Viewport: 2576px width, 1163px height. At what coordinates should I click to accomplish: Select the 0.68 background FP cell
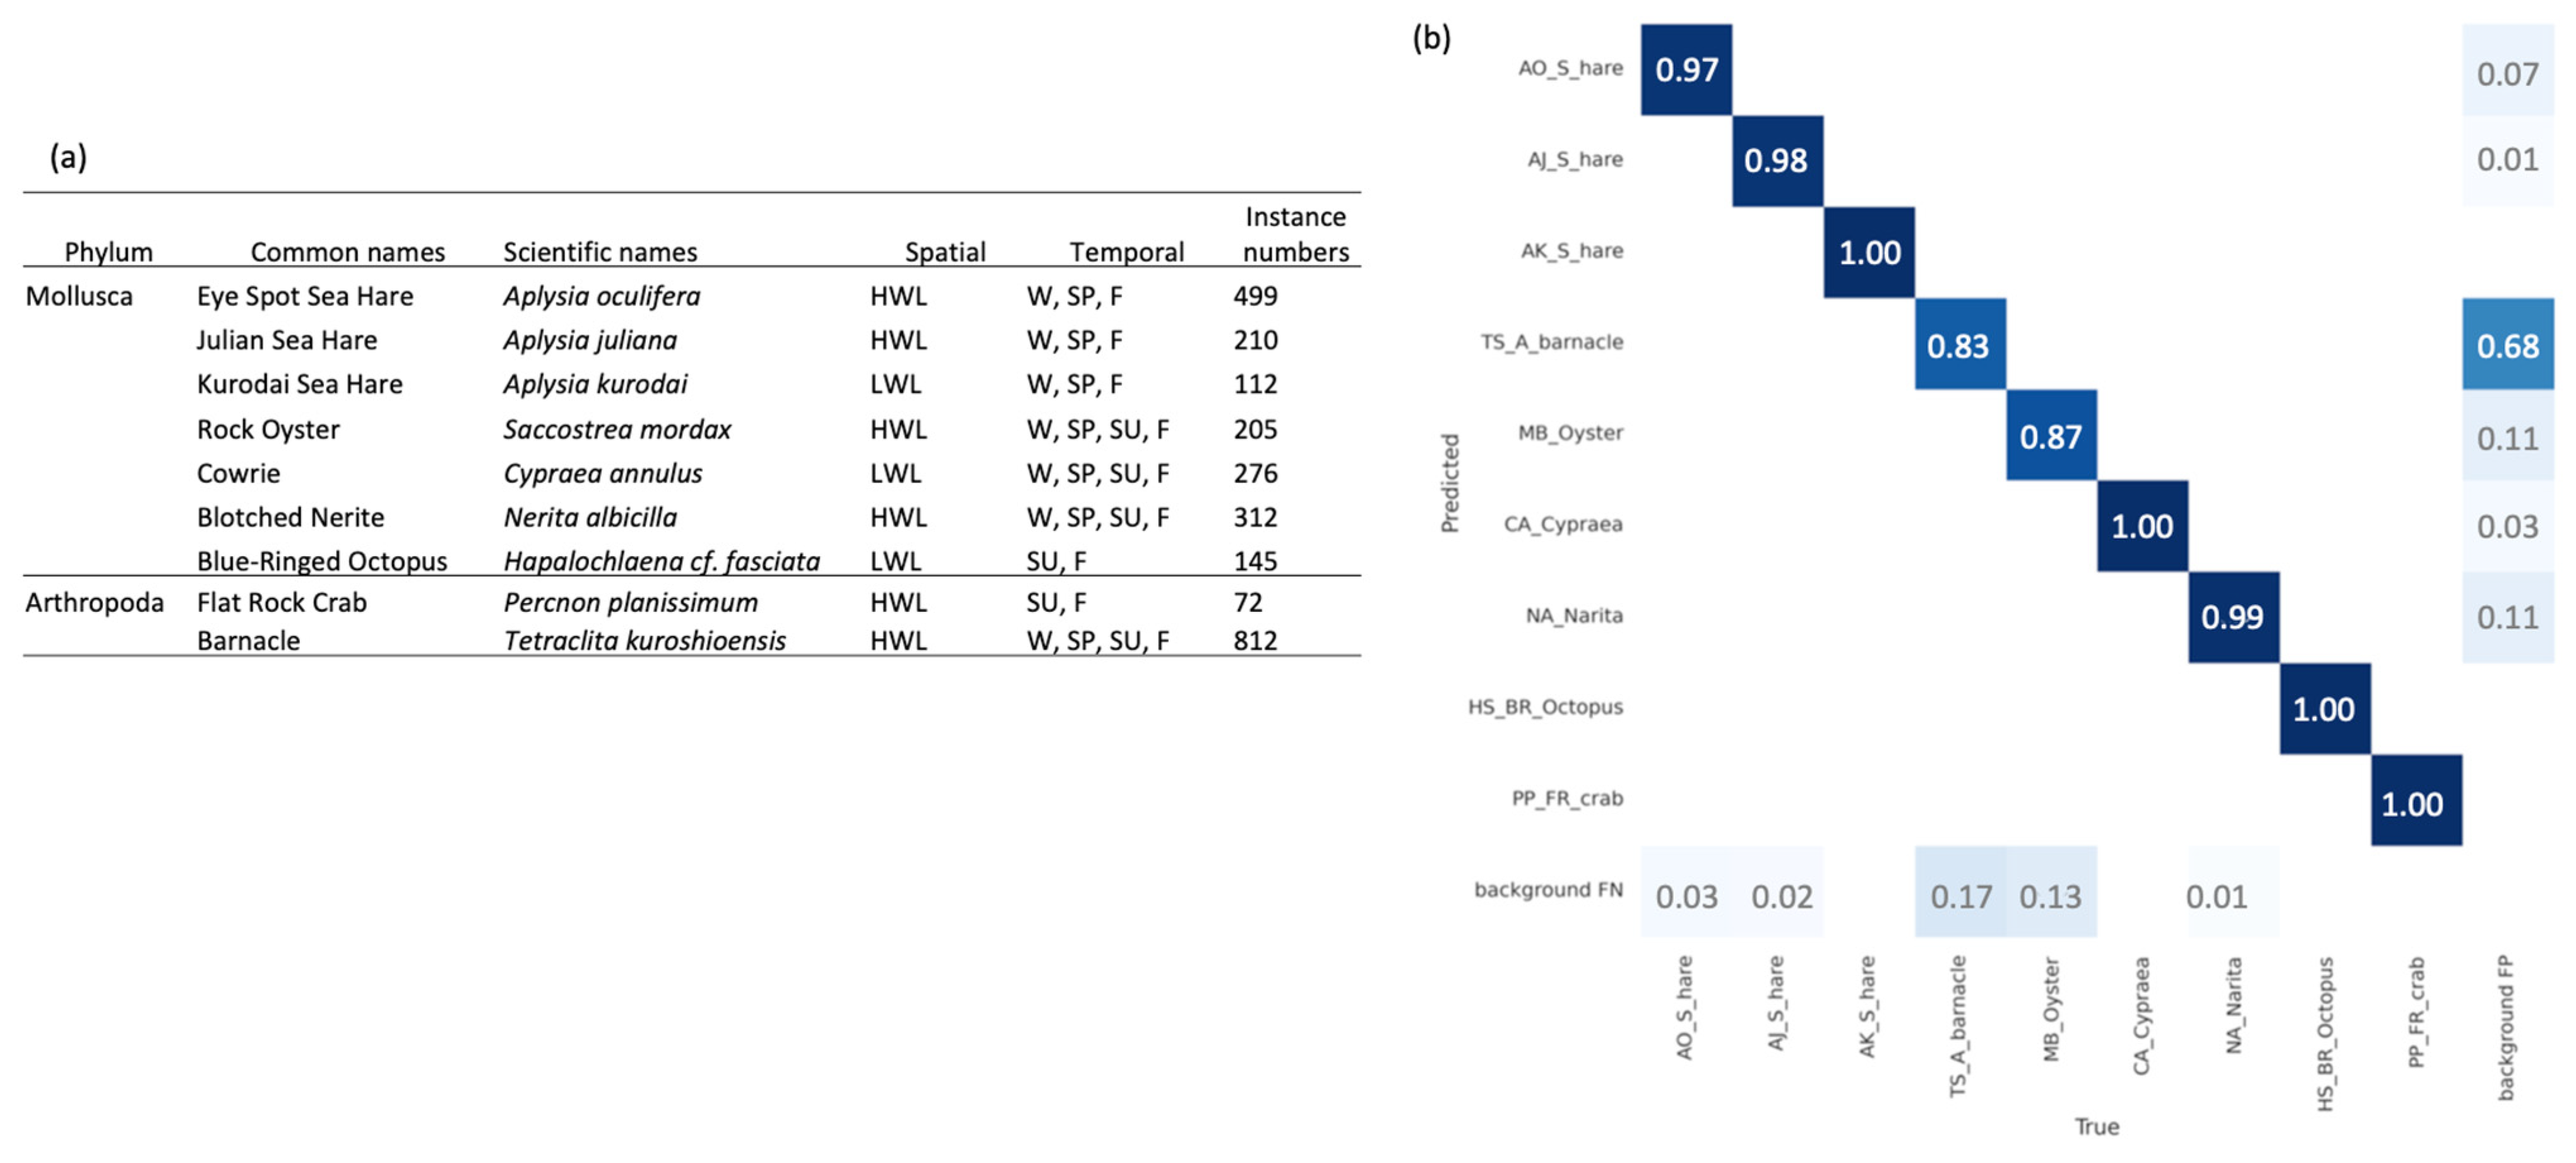(2507, 344)
